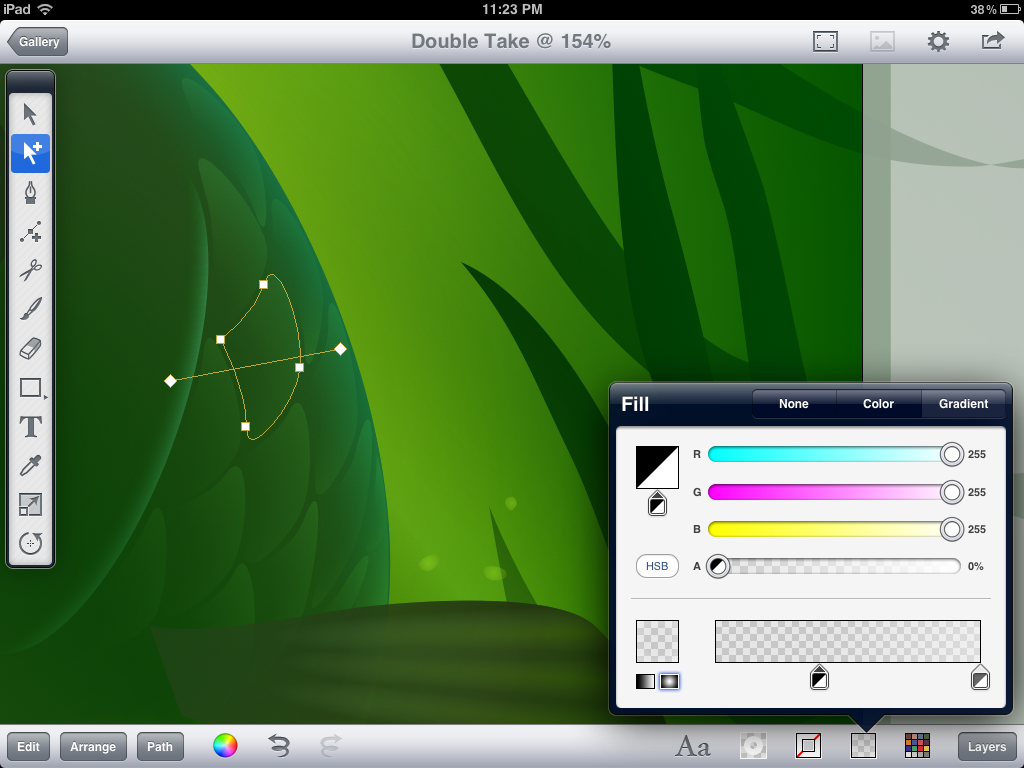Click the gradient preview square
The width and height of the screenshot is (1024, 768).
point(658,641)
